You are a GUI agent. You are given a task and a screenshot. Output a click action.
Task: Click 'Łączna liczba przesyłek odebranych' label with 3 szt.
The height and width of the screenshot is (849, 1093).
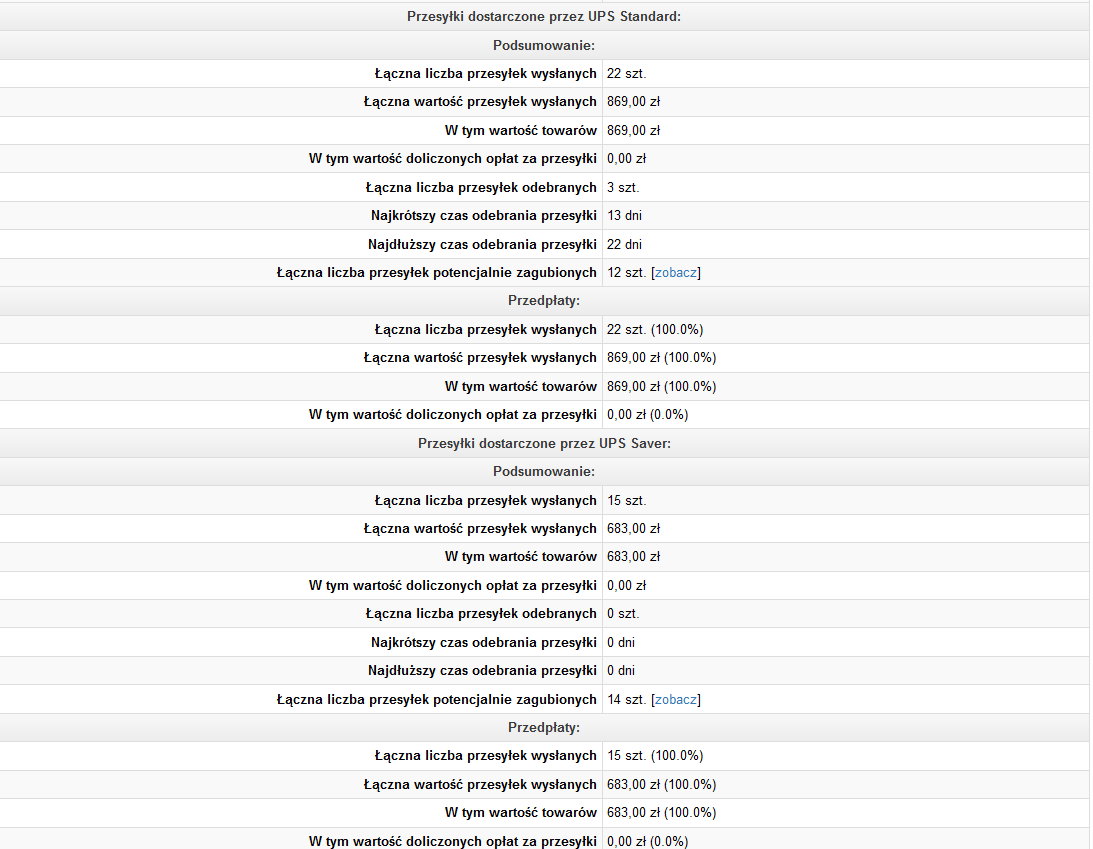481,187
